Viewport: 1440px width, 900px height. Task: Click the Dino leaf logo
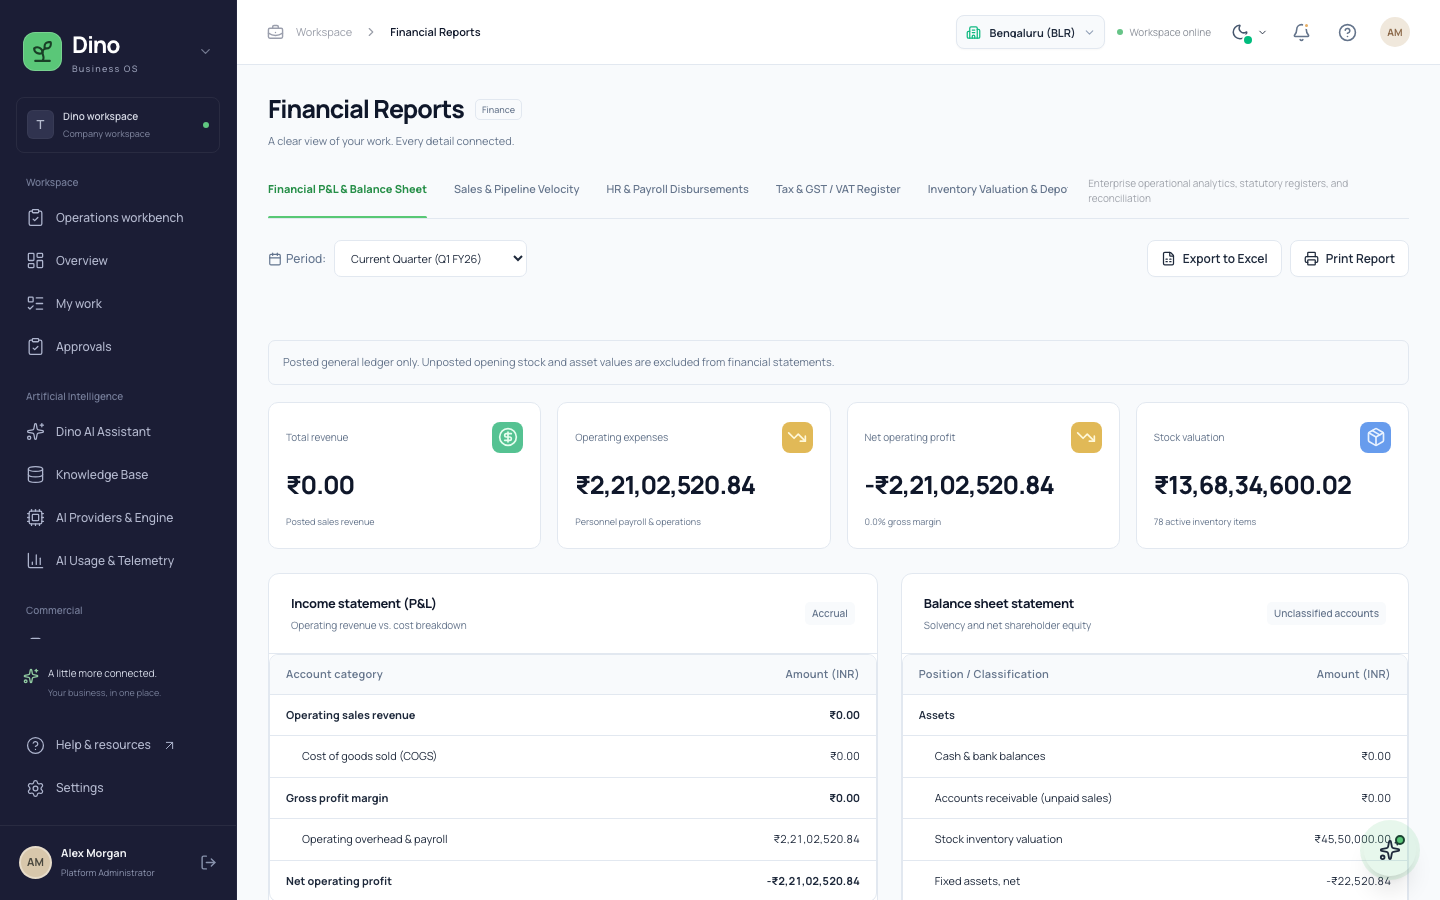click(x=42, y=52)
